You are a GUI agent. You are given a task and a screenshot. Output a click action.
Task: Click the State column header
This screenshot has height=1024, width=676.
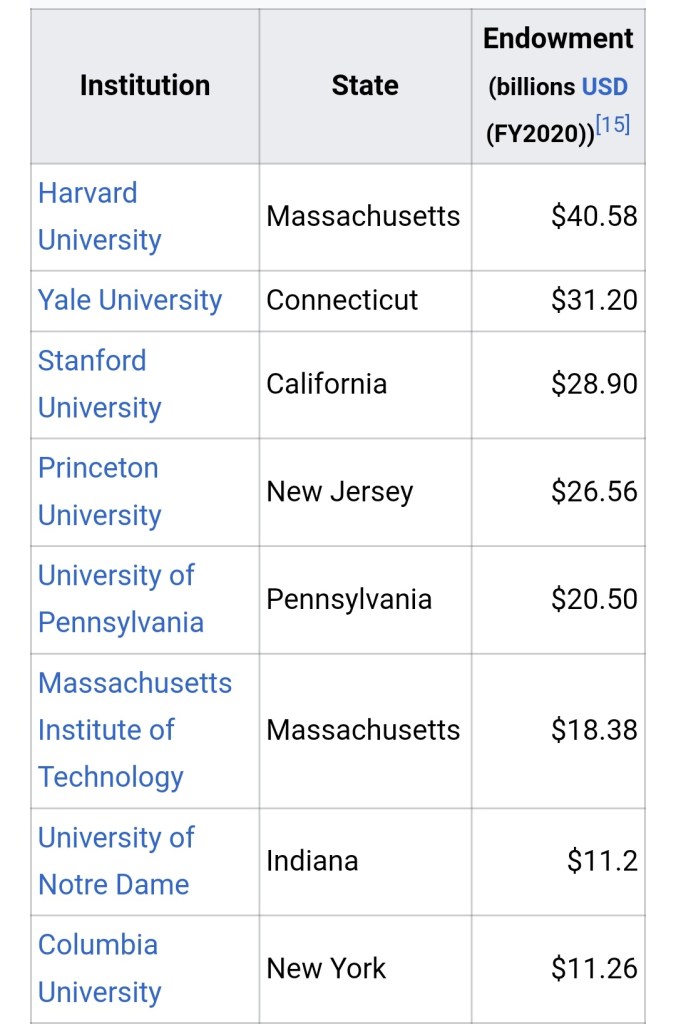tap(365, 86)
